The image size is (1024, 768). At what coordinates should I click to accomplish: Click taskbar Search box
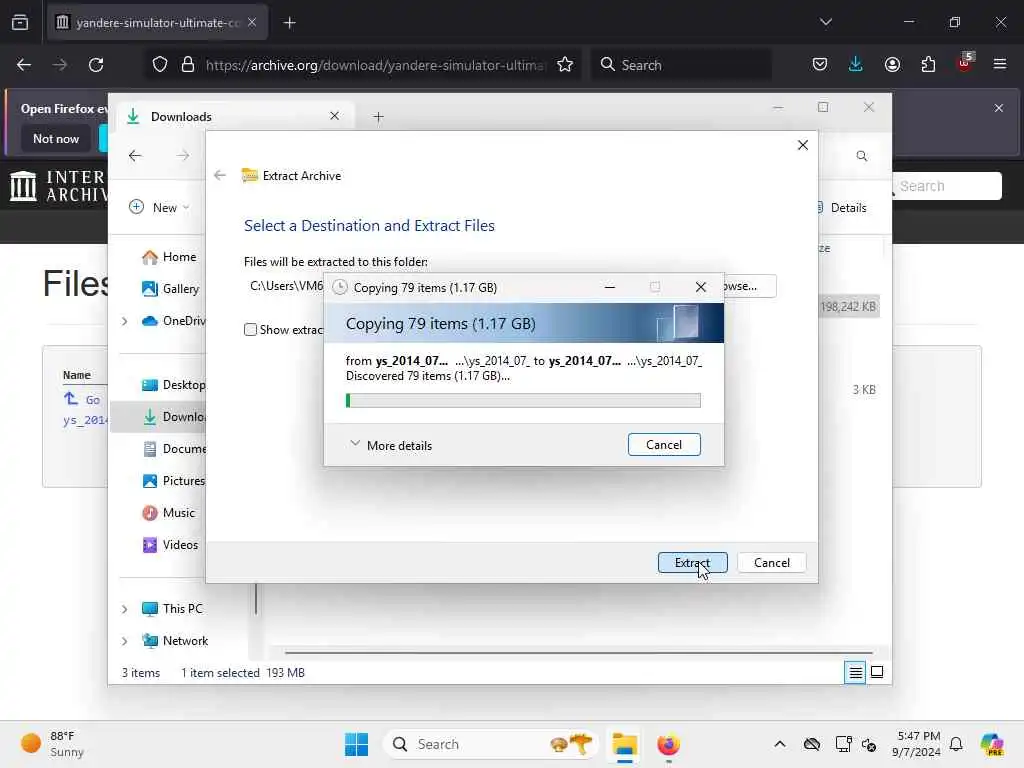point(490,744)
